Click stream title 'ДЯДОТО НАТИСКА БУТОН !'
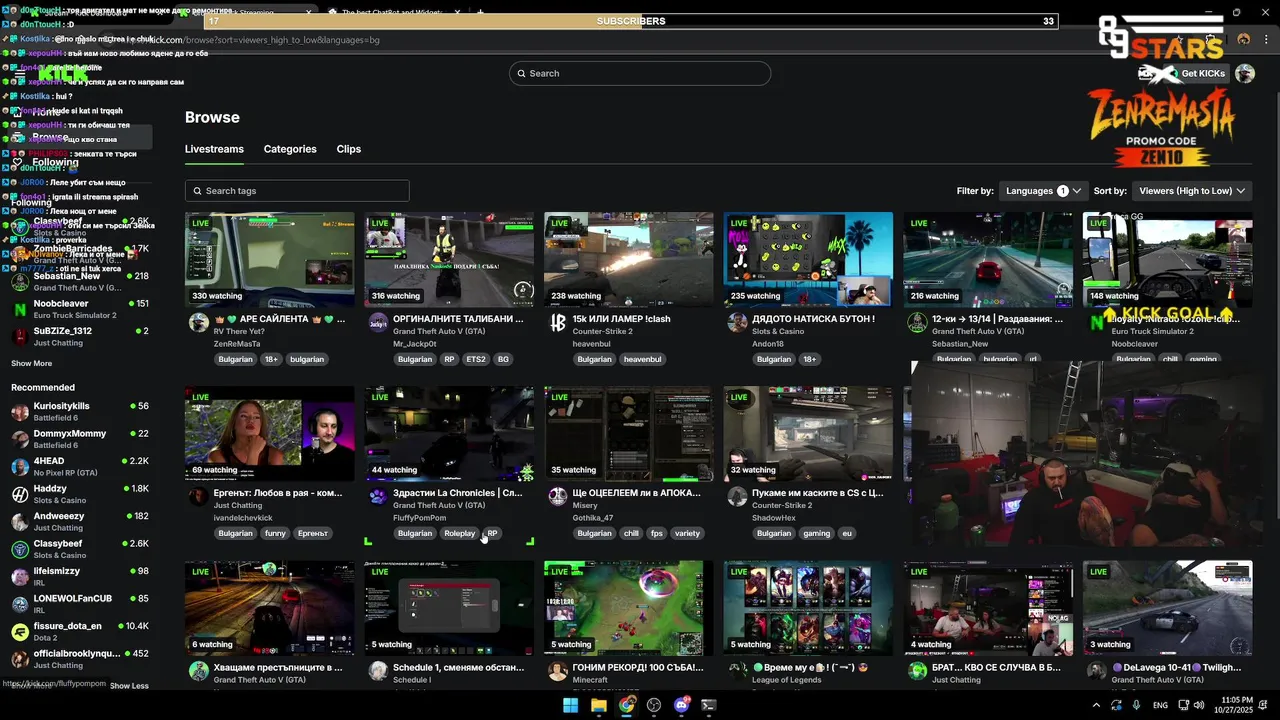The width and height of the screenshot is (1280, 720). (815, 319)
